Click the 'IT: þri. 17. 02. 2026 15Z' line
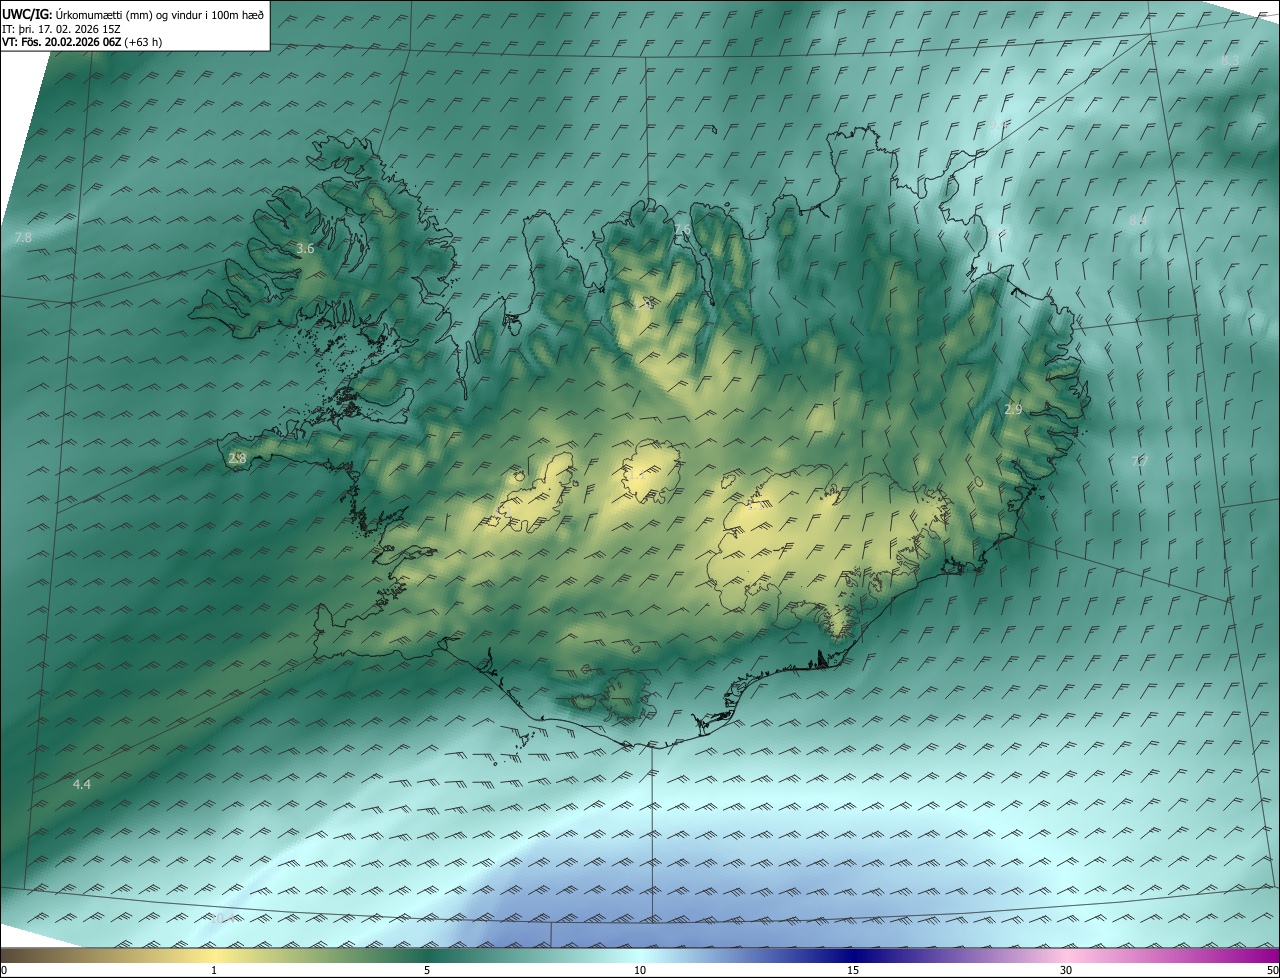The height and width of the screenshot is (978, 1280). [x=62, y=28]
